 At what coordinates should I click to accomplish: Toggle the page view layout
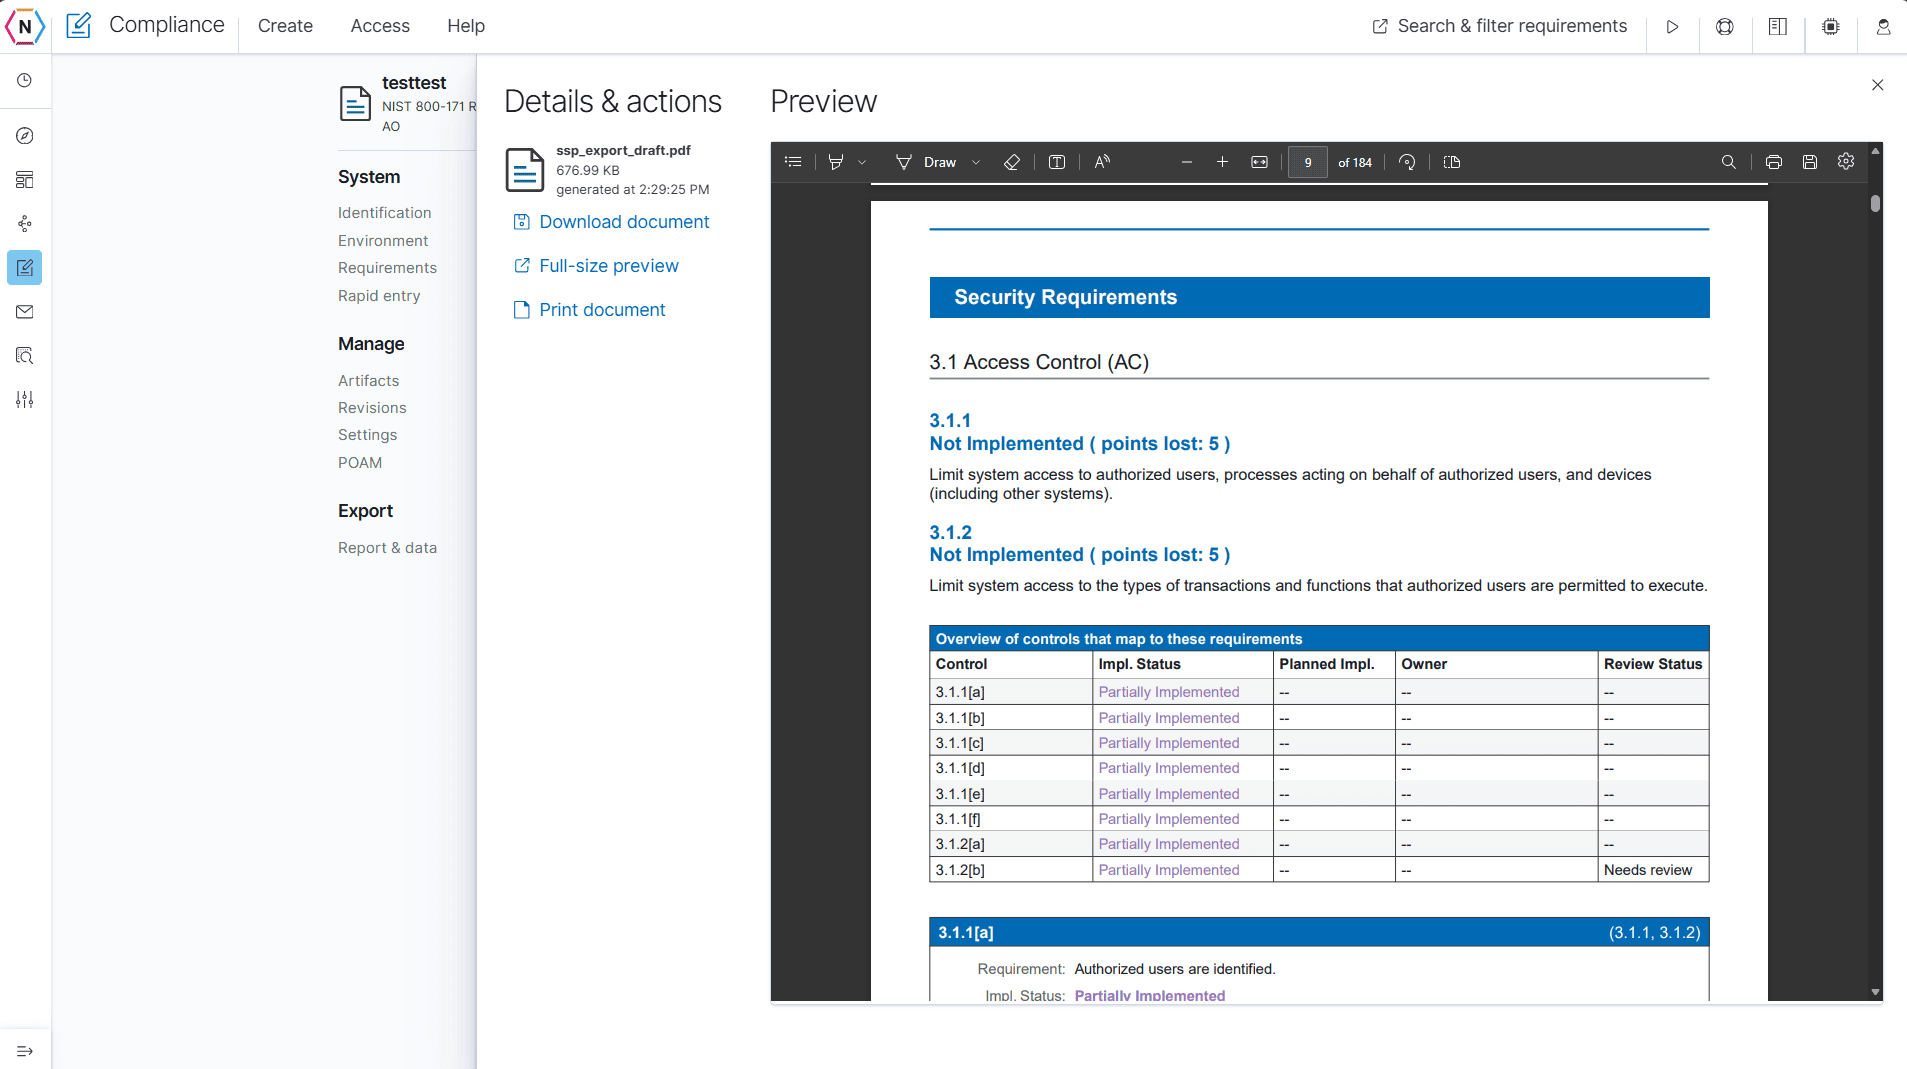(x=1452, y=162)
